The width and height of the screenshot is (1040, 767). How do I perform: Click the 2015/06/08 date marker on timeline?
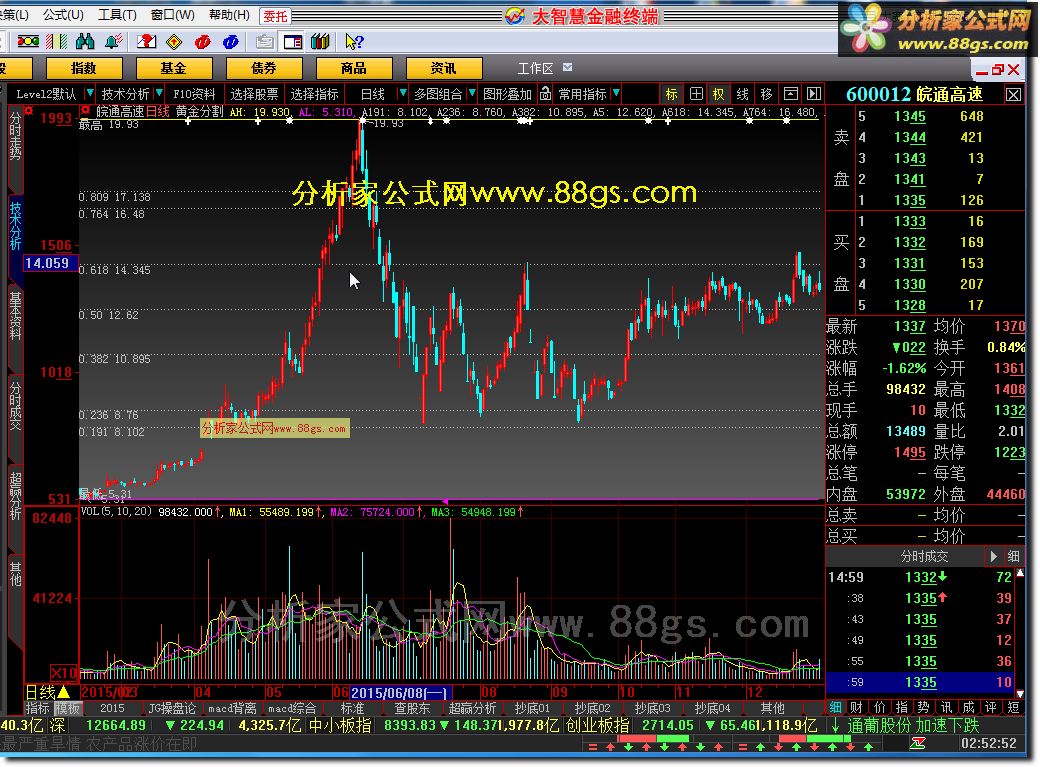click(401, 693)
